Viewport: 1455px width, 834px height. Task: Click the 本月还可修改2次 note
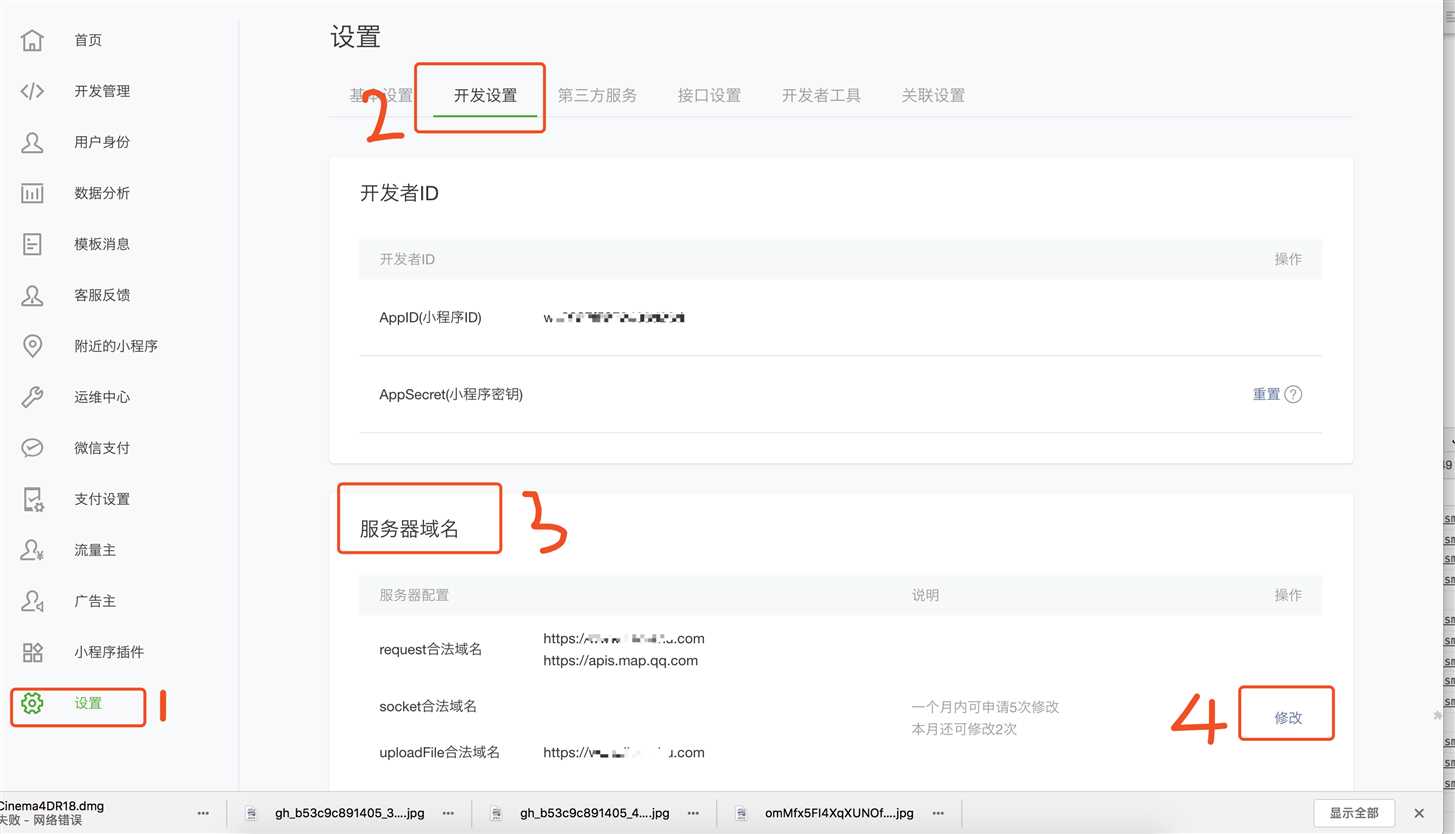(964, 729)
